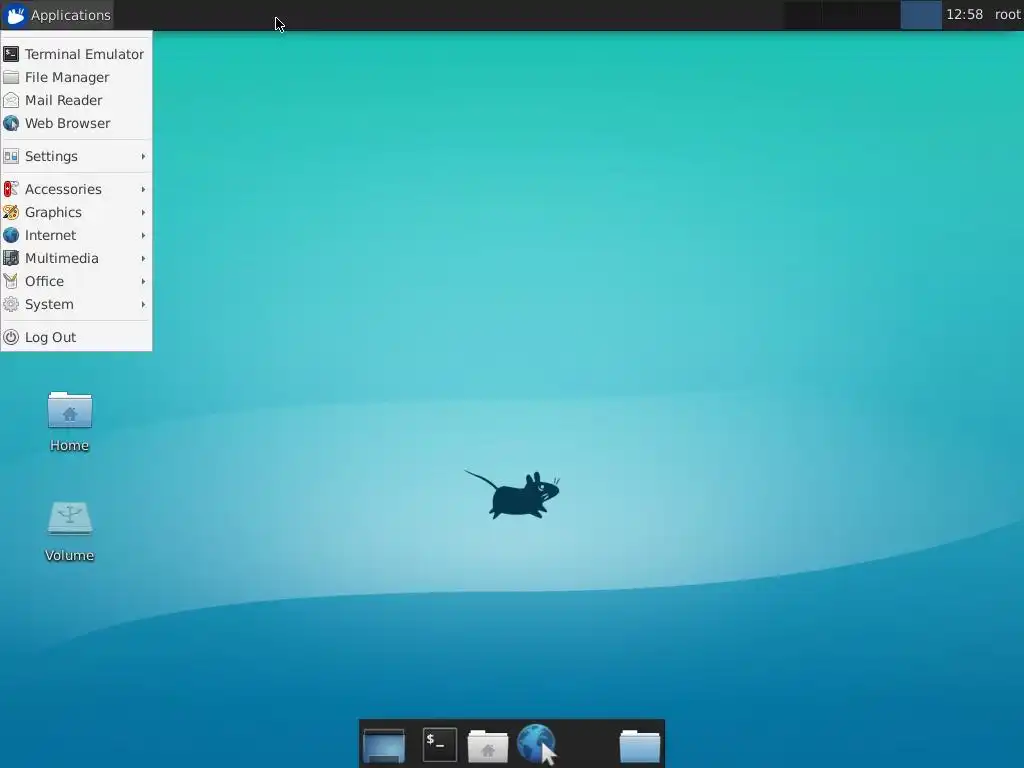Open the System submenu
This screenshot has height=768, width=1024.
(x=76, y=304)
